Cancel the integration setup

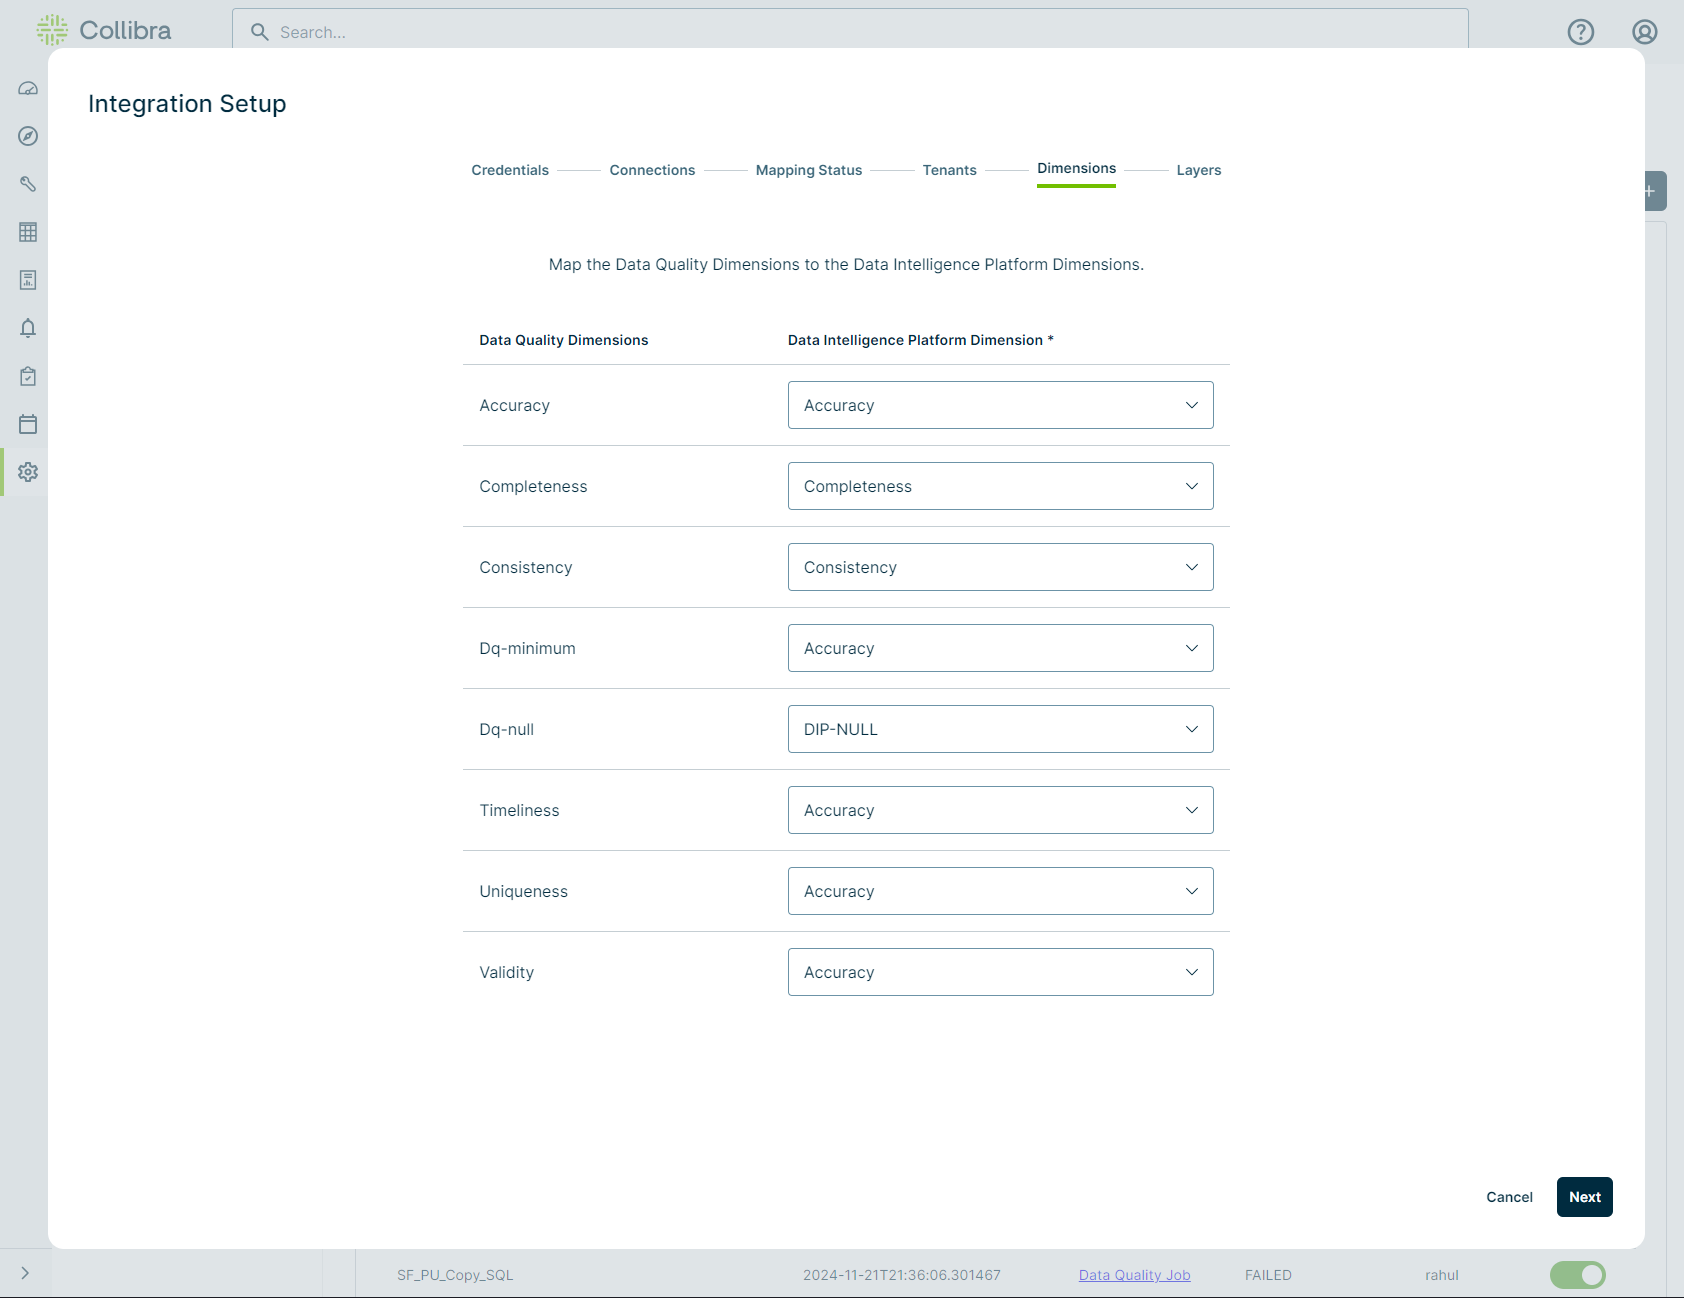click(1509, 1197)
